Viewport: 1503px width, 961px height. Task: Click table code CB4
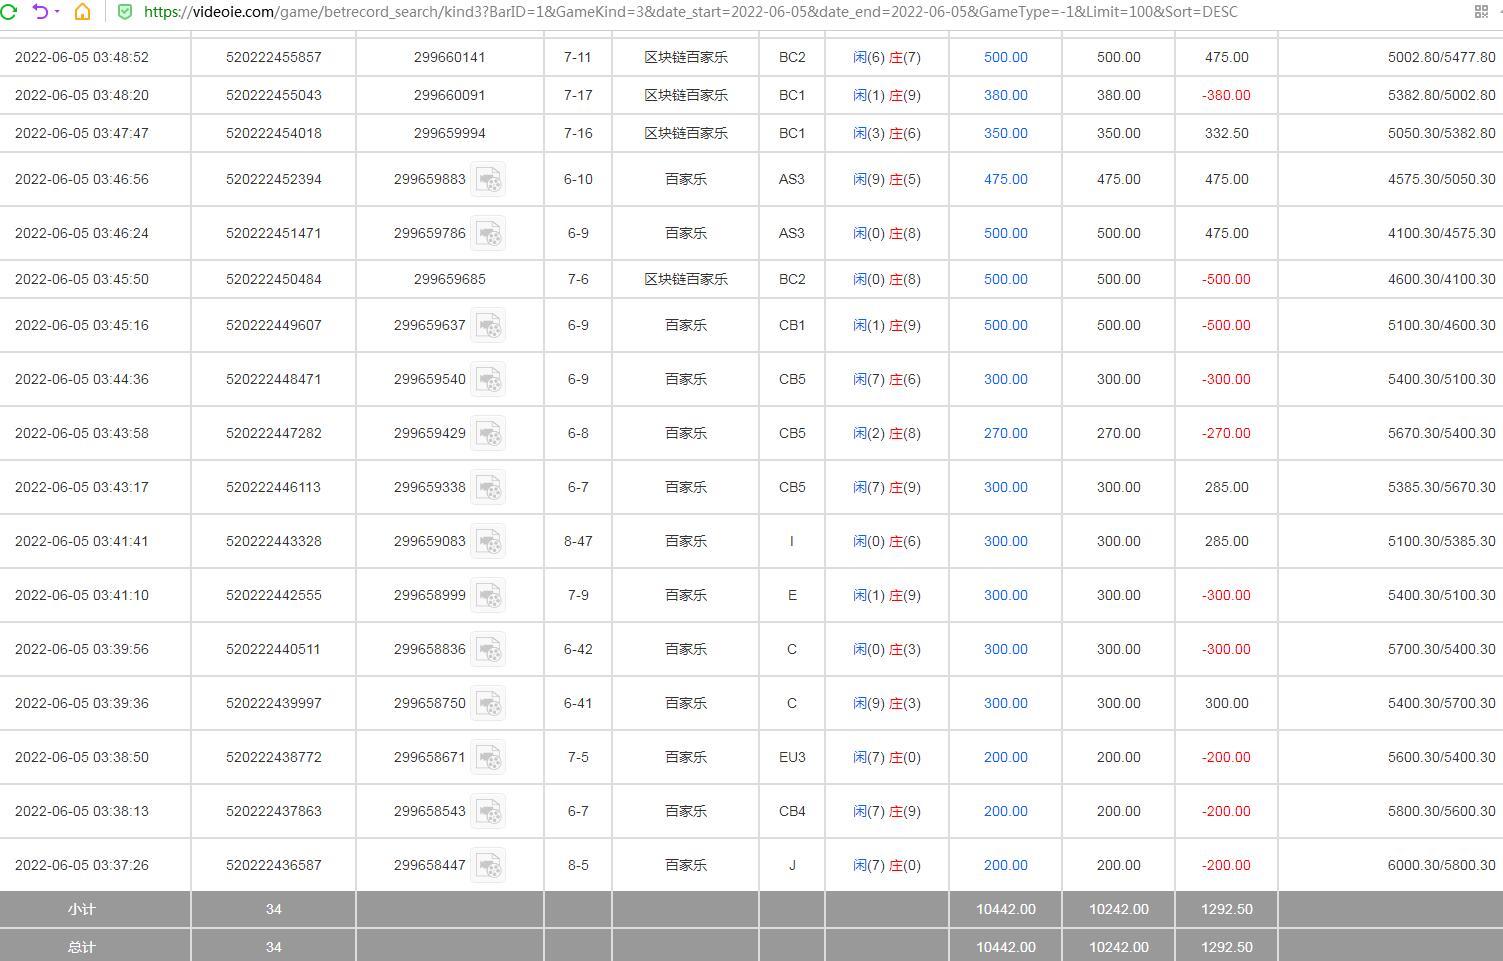pyautogui.click(x=792, y=811)
